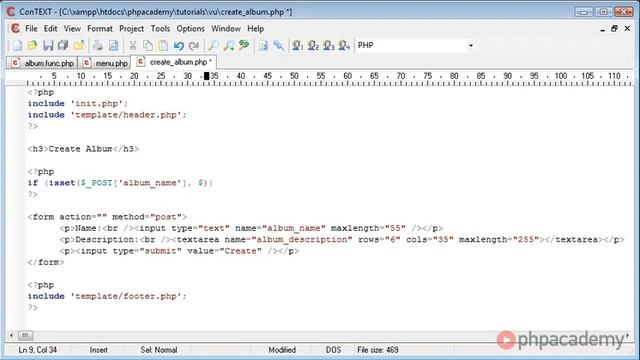640x360 pixels.
Task: Click the column ruler at 50
Action: 294,76
